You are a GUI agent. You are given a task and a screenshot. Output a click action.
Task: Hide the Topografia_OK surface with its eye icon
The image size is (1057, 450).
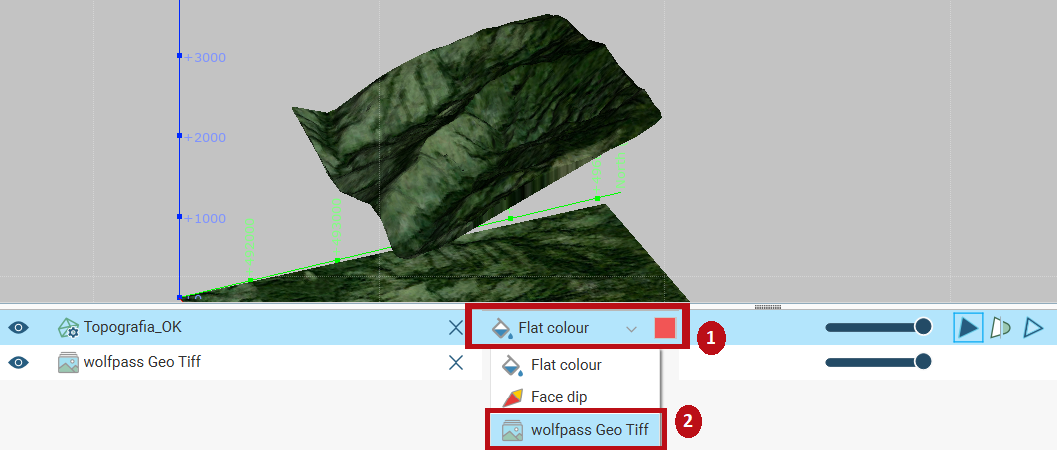pos(18,328)
